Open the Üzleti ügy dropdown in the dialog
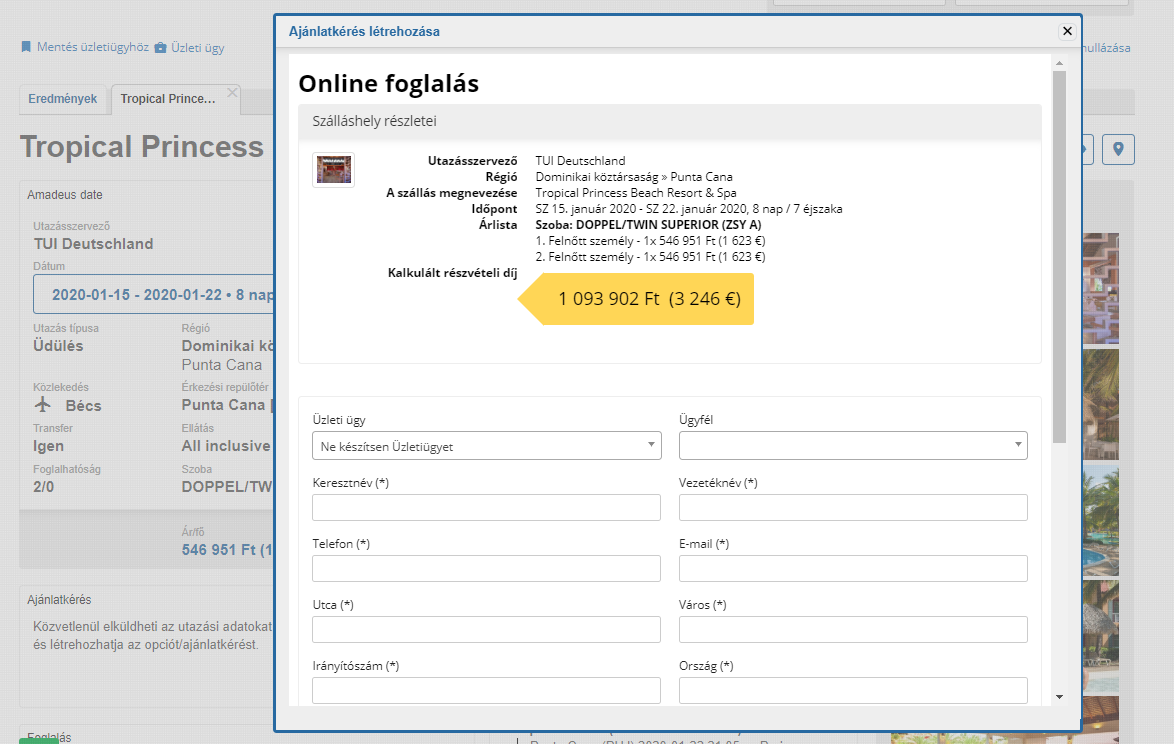Image resolution: width=1174 pixels, height=744 pixels. [487, 445]
